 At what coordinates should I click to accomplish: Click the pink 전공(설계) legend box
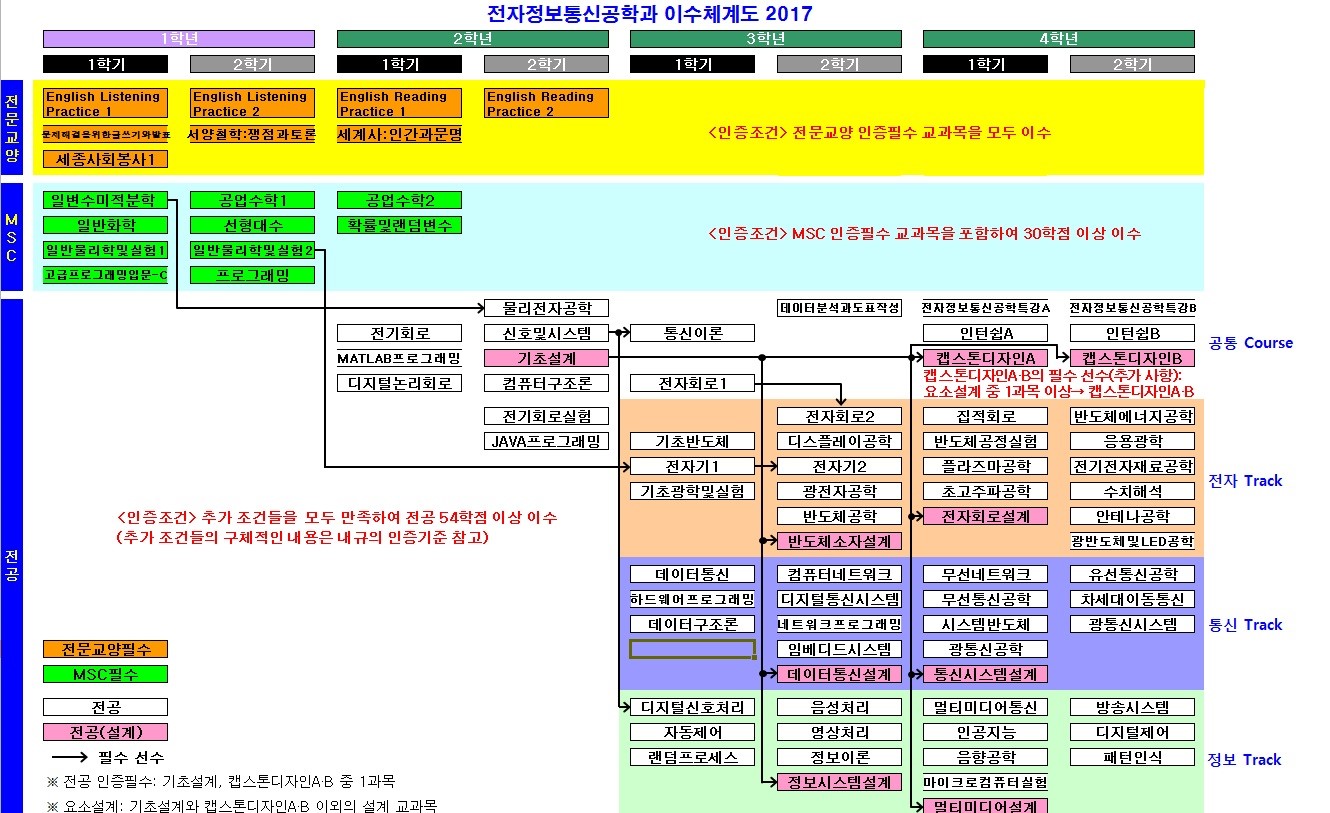[105, 732]
